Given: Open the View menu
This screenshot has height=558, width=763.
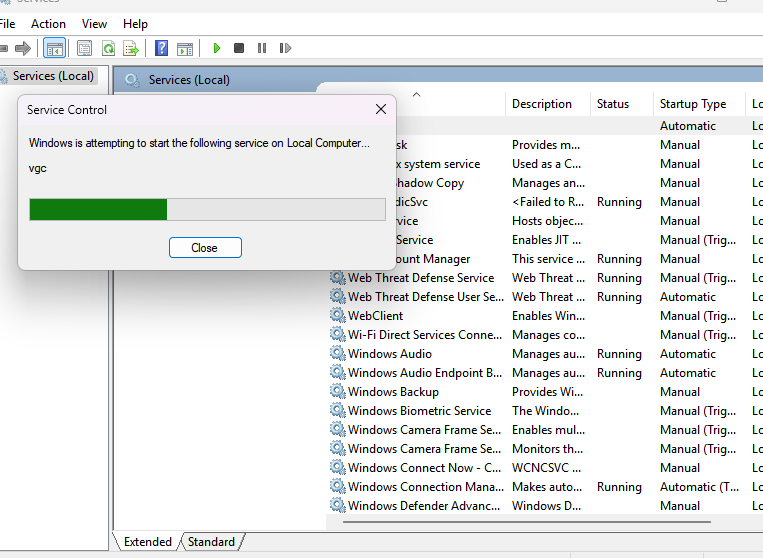Looking at the screenshot, I should [x=94, y=24].
